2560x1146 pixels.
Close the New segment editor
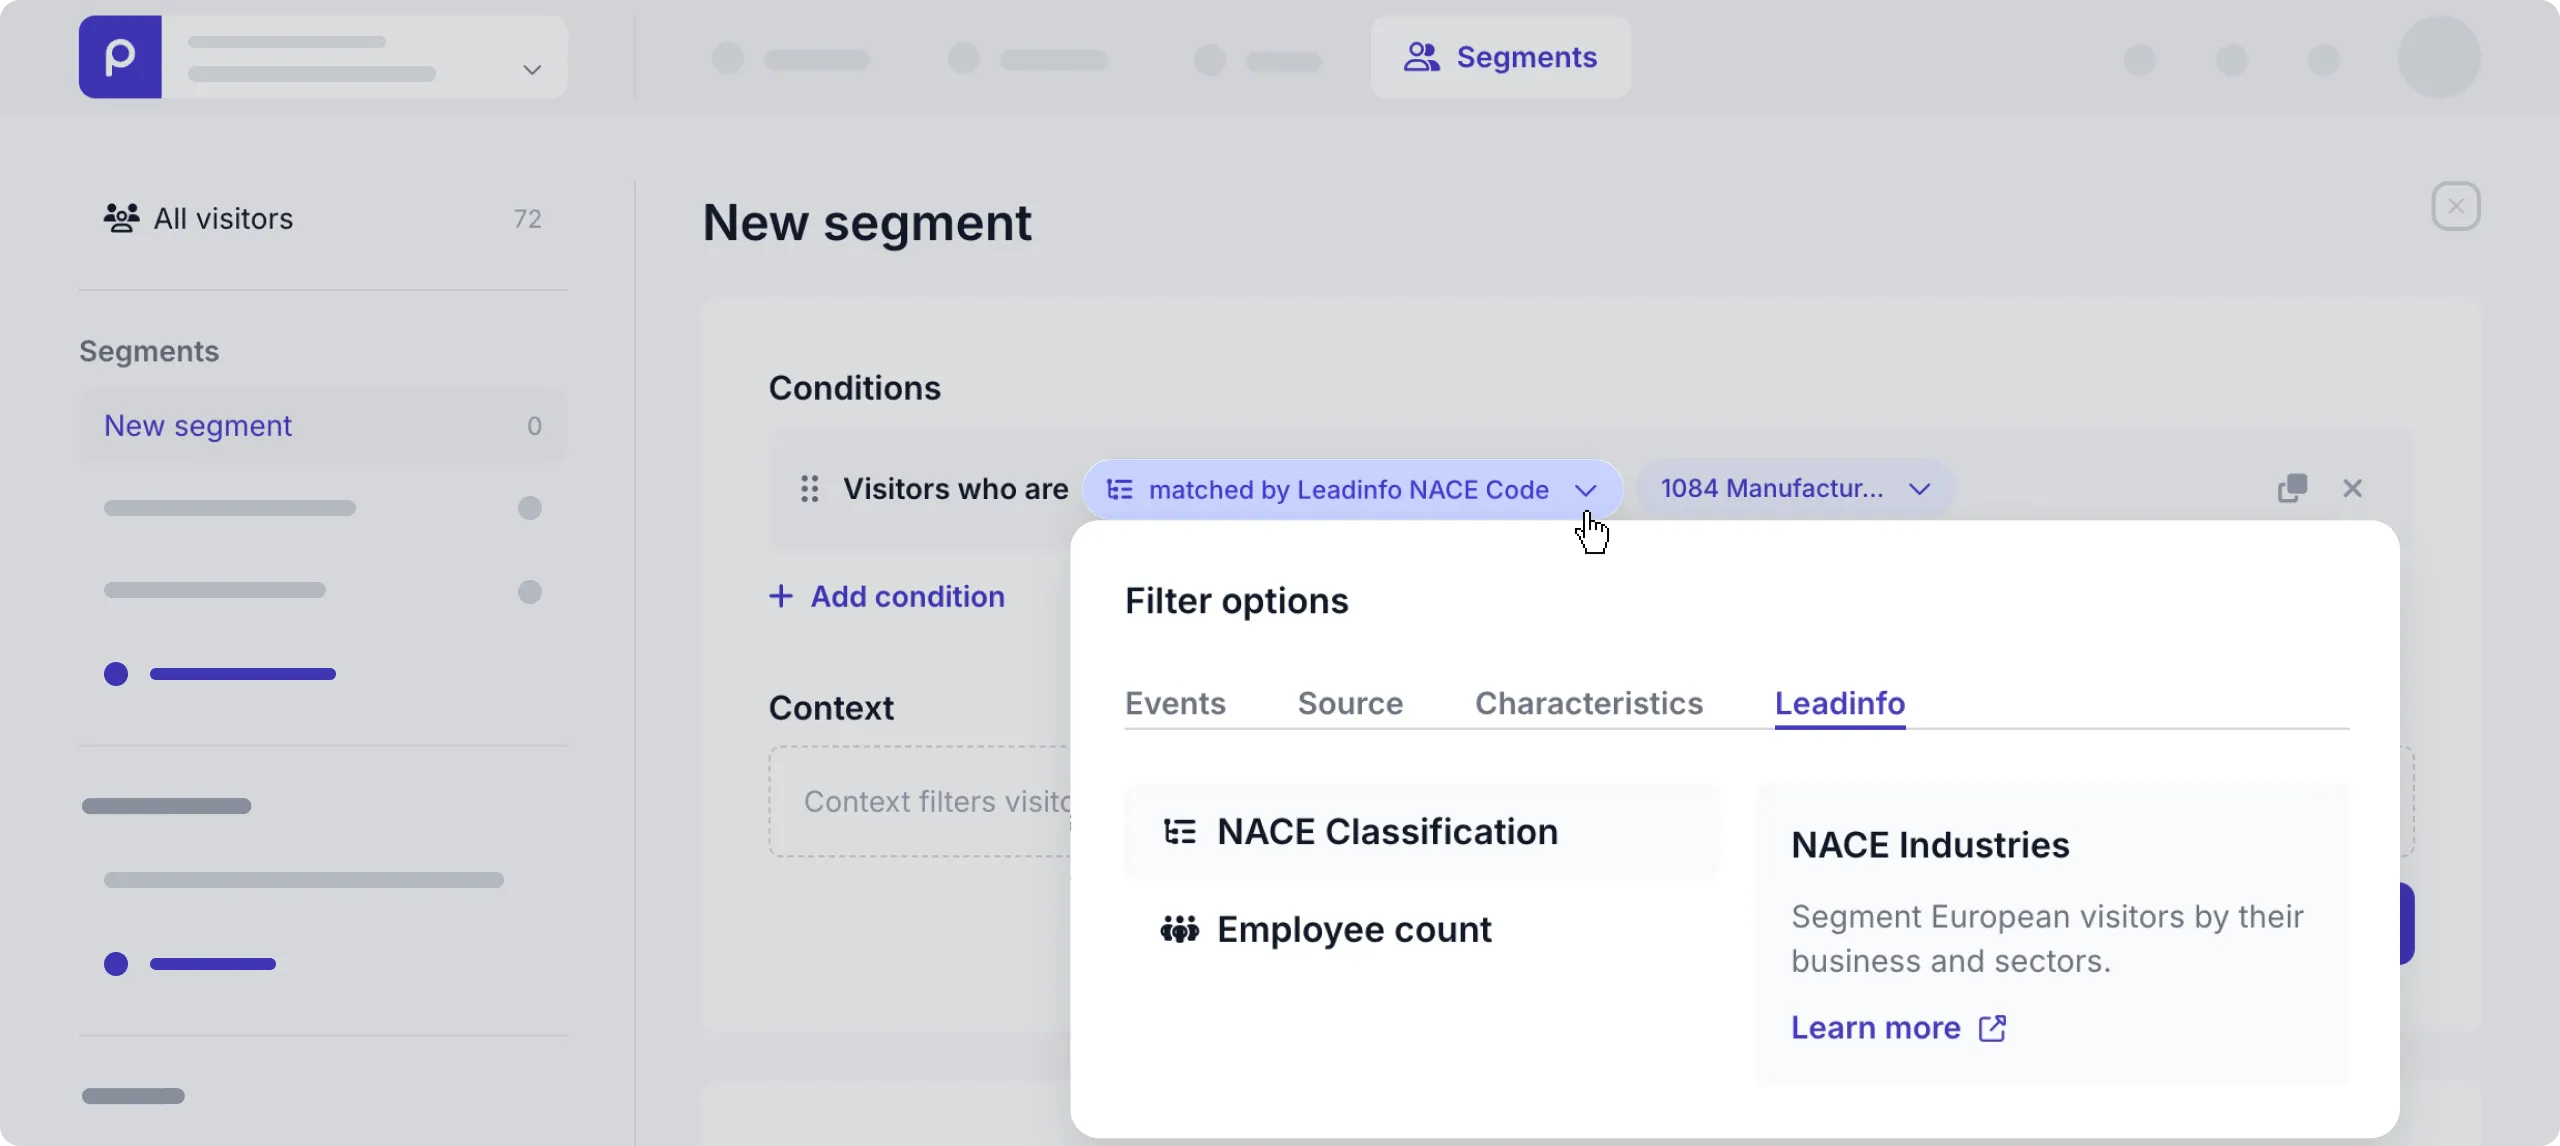coord(2456,206)
